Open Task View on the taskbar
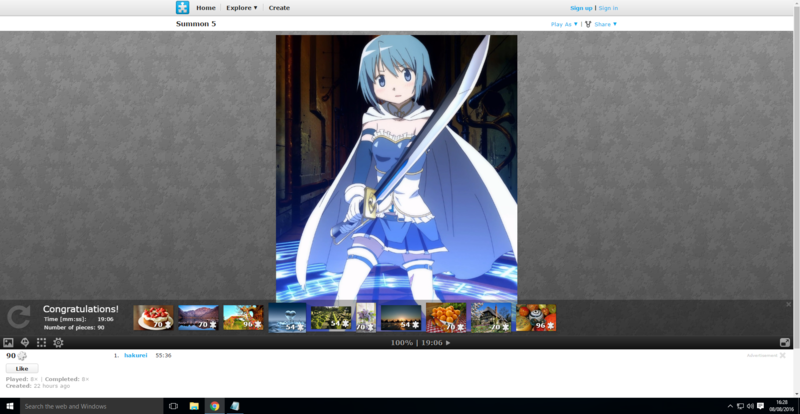 [x=173, y=406]
